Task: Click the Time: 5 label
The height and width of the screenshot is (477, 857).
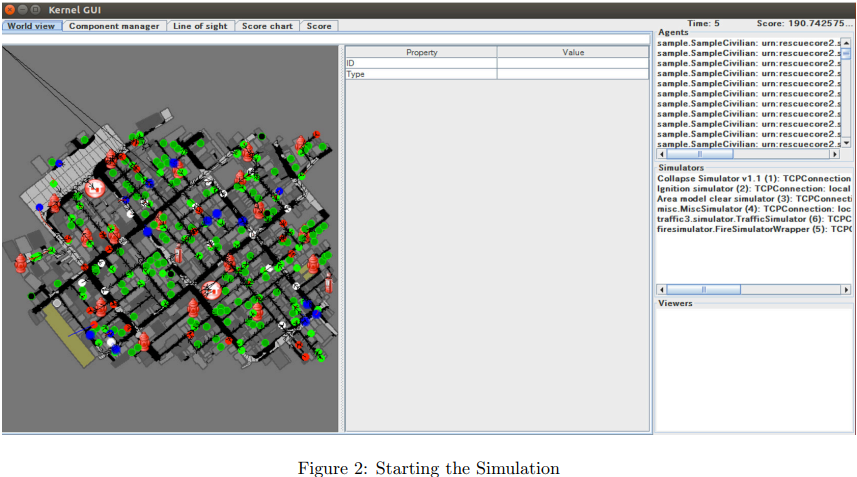Action: [x=703, y=23]
